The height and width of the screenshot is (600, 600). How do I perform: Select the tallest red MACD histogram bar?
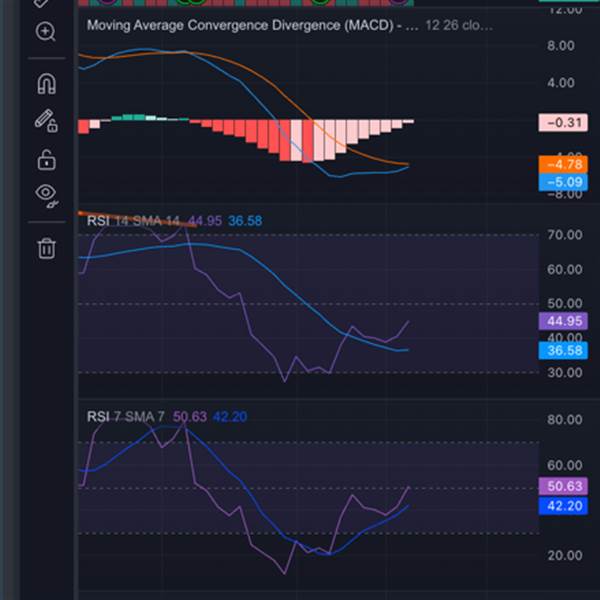click(308, 142)
